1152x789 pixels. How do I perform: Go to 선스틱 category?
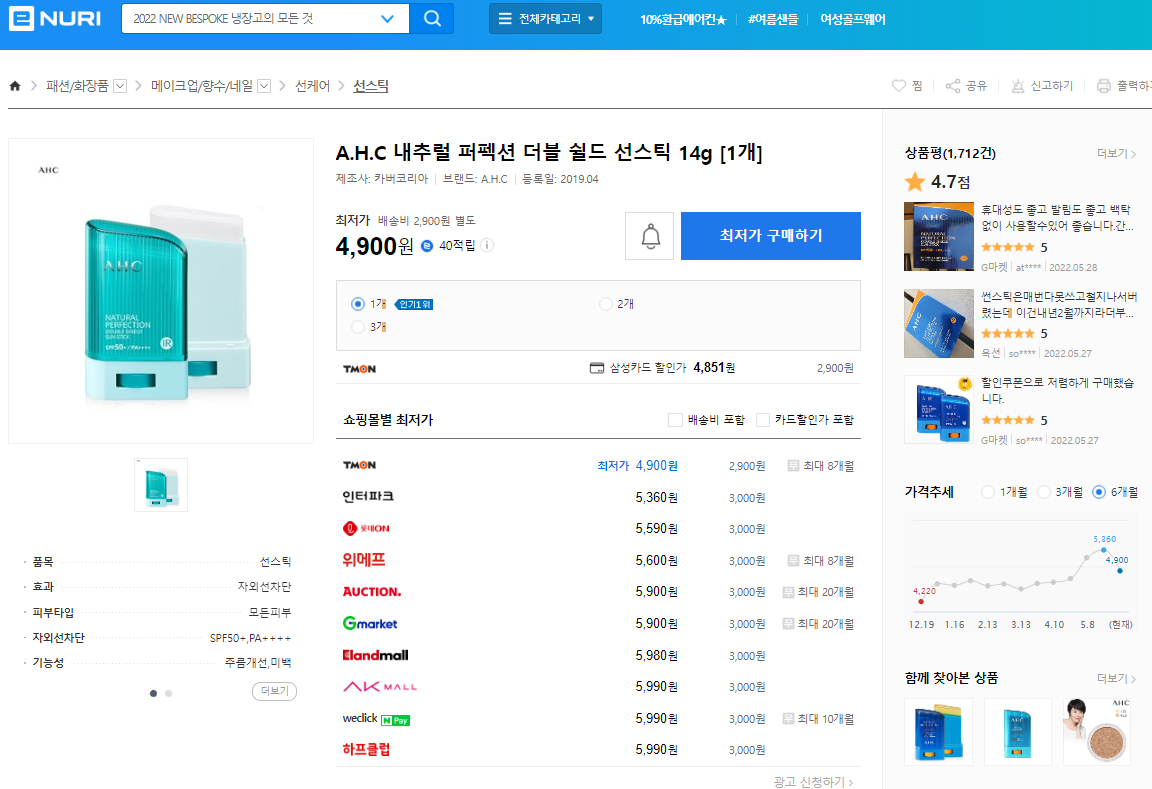click(x=370, y=86)
